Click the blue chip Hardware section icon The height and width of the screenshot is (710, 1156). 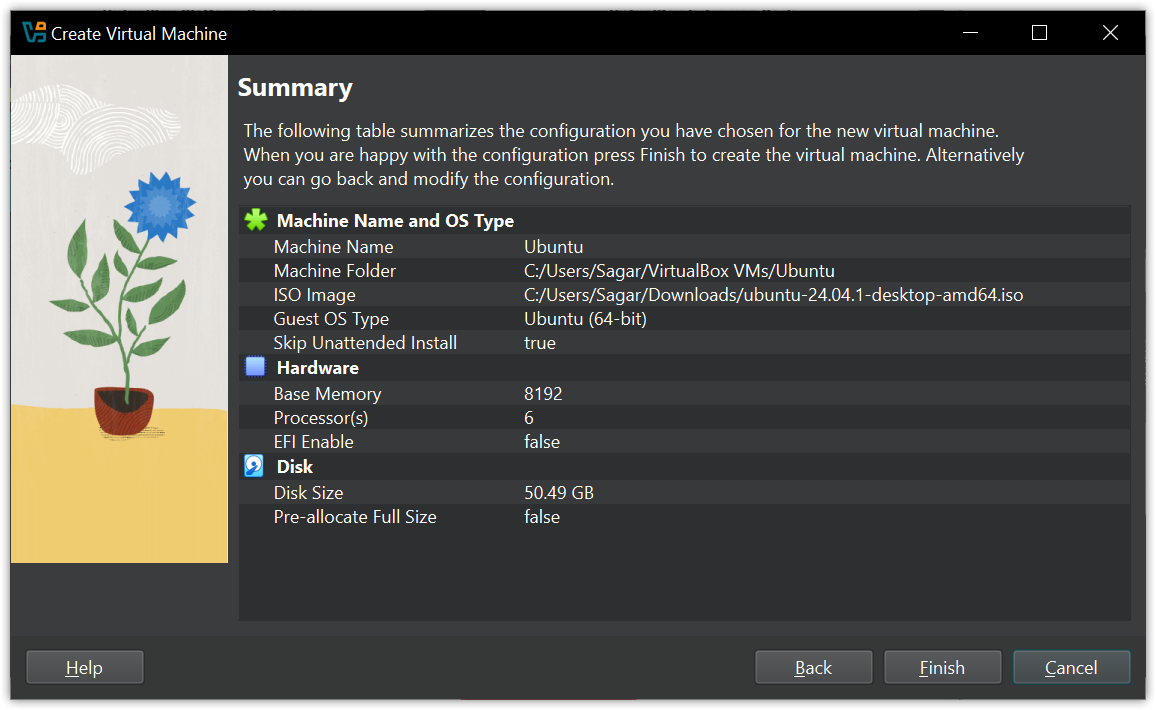(255, 366)
